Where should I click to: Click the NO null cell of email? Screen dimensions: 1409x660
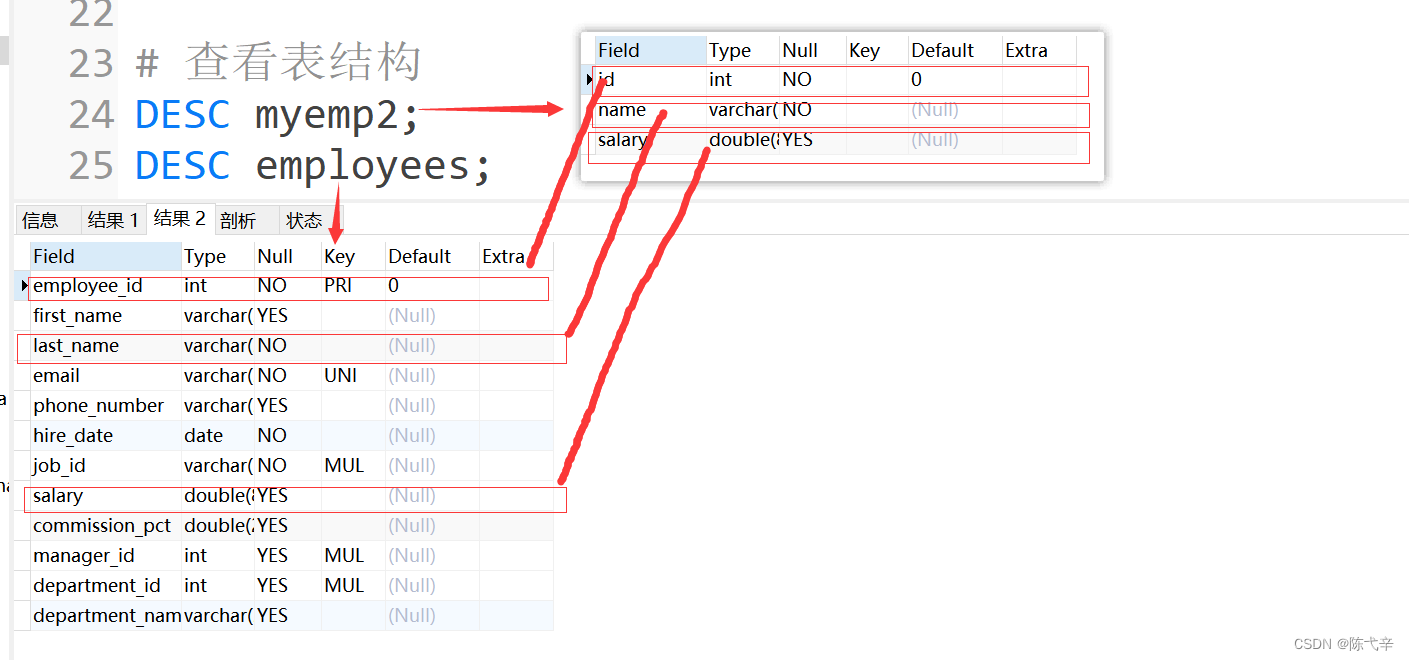pyautogui.click(x=288, y=376)
